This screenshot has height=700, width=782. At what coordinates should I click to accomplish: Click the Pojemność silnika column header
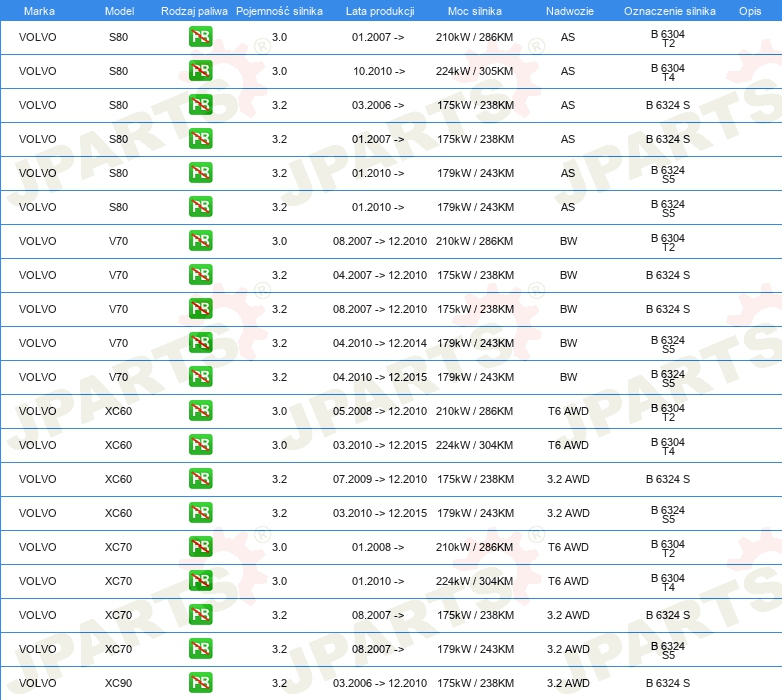click(x=279, y=11)
